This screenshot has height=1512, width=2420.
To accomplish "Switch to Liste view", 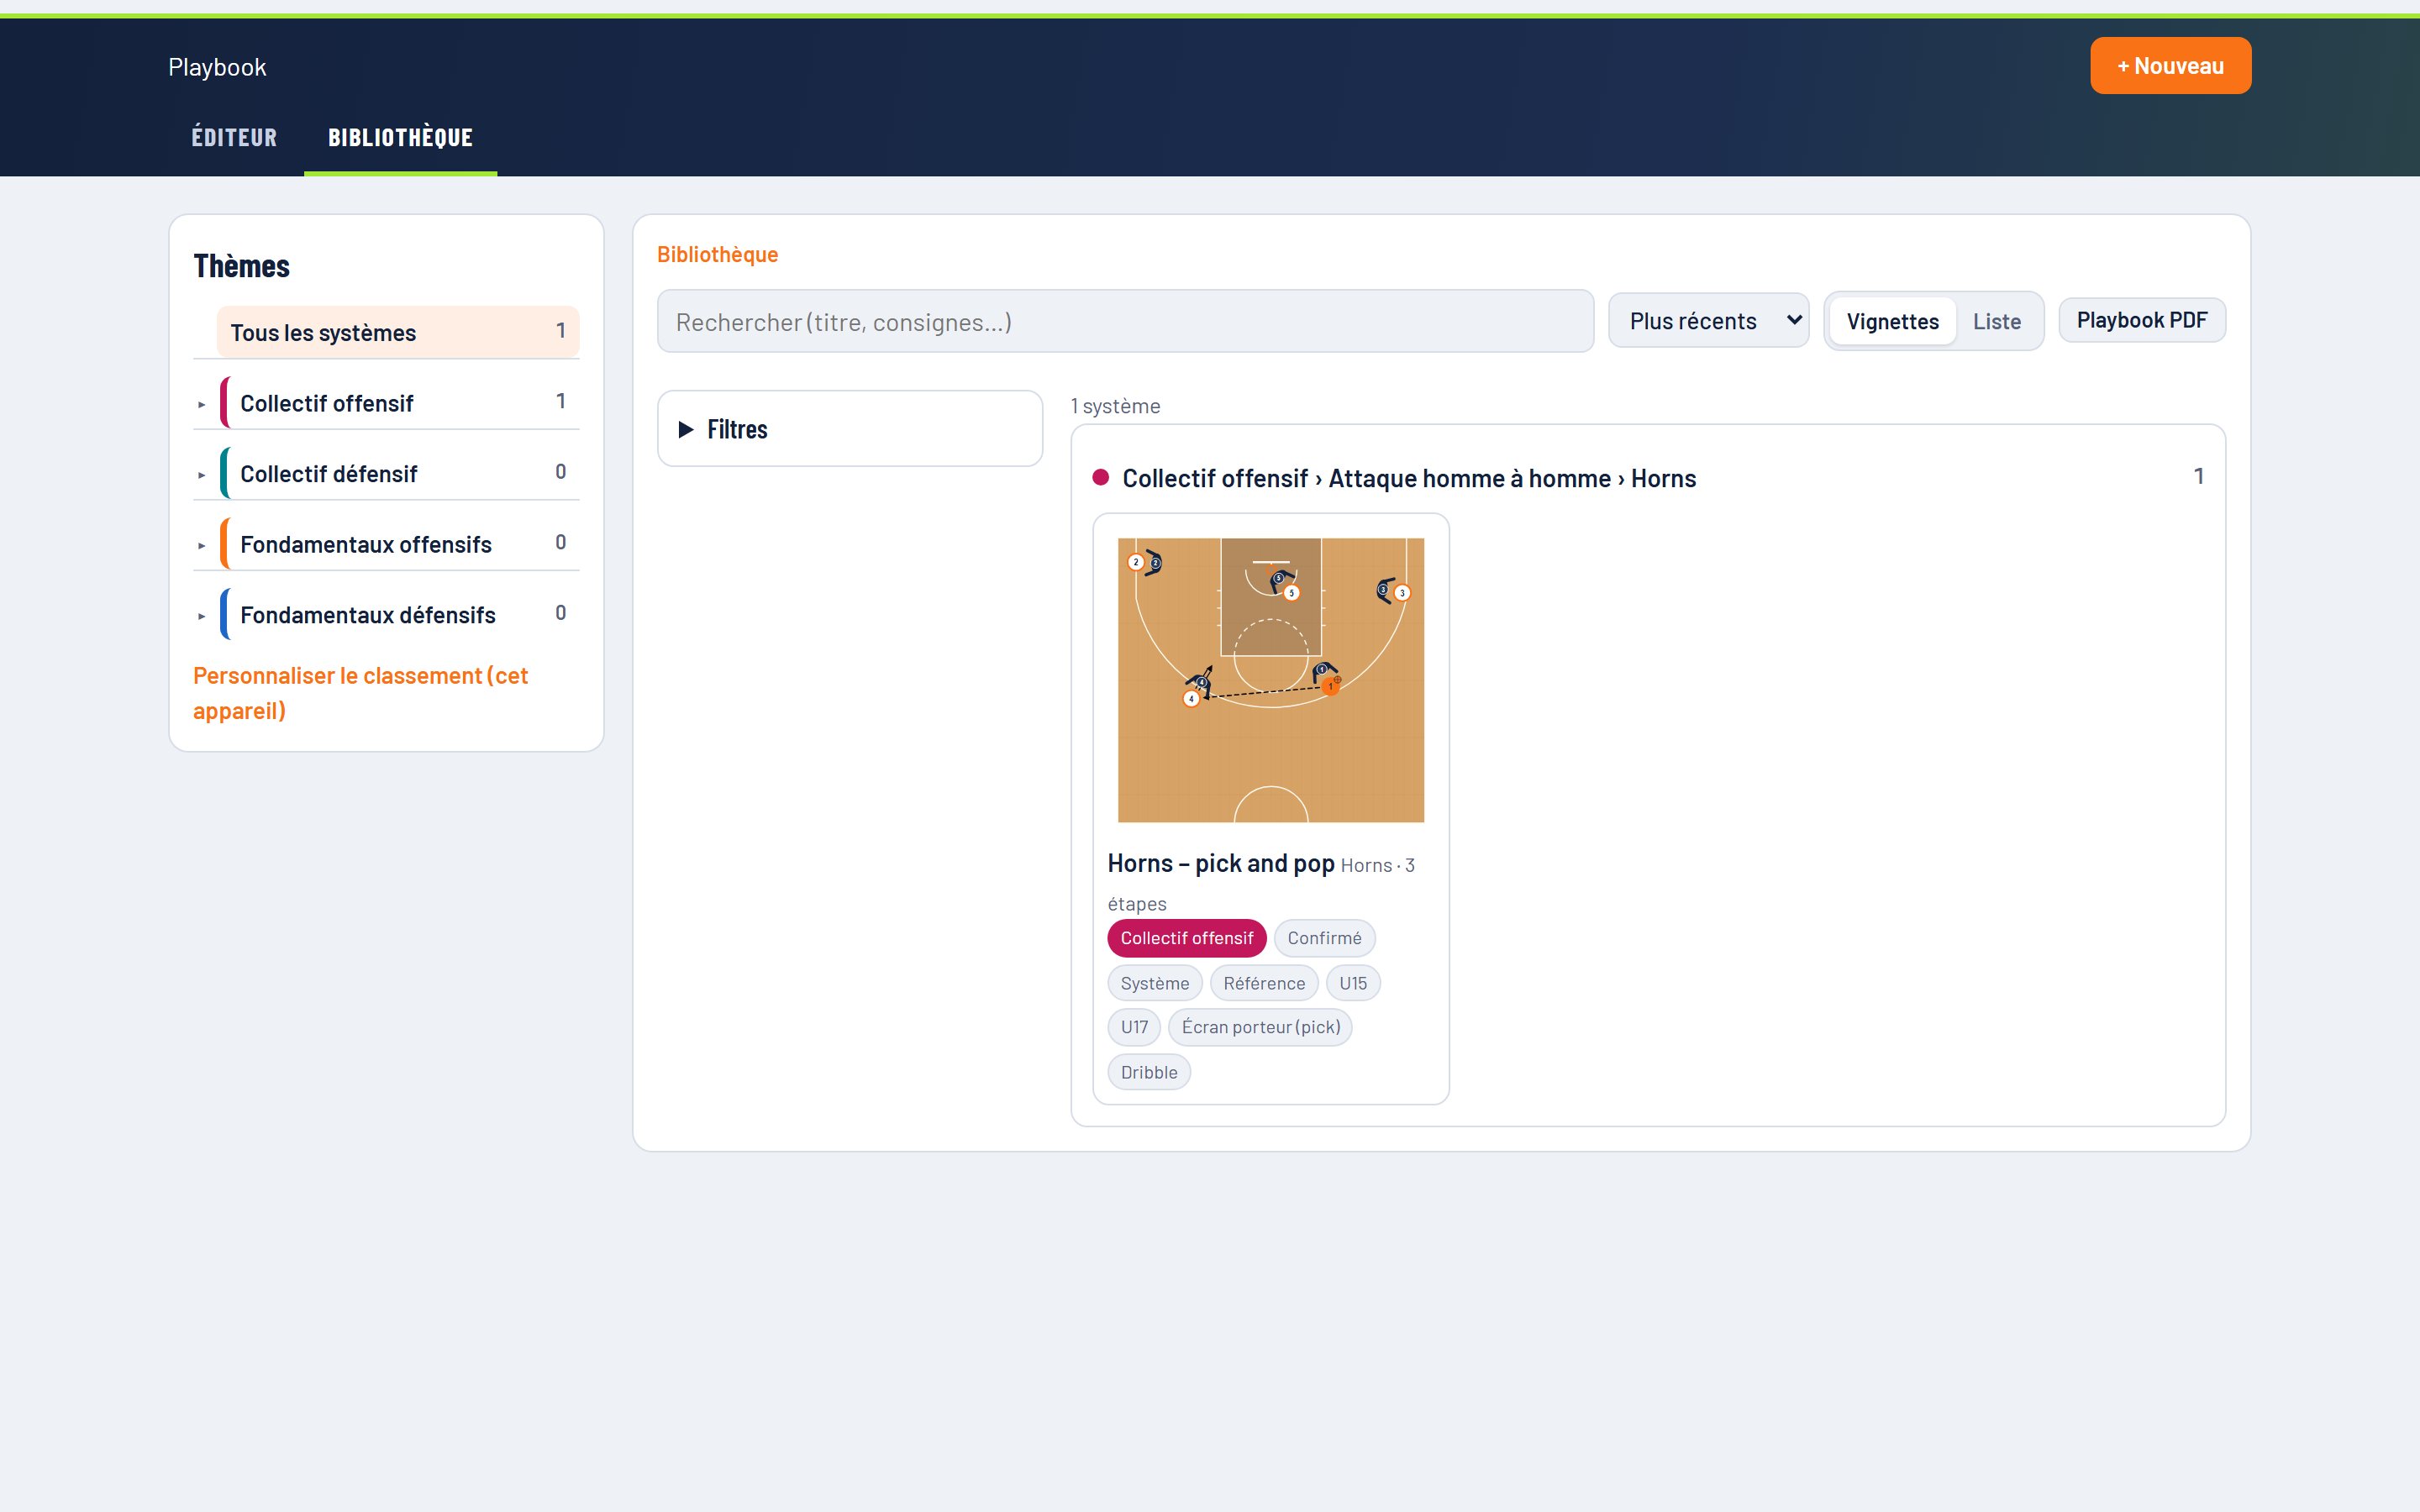I will point(1996,321).
